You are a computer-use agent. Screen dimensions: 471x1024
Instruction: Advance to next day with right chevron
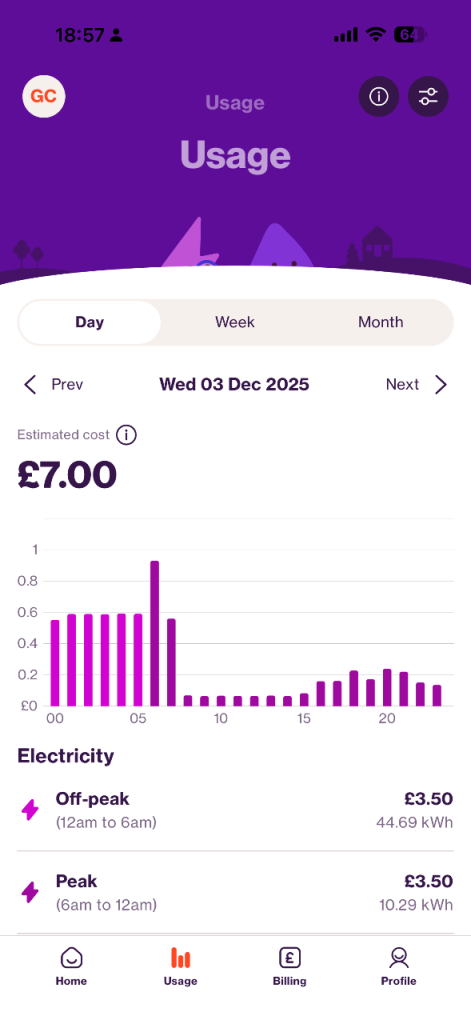[441, 385]
